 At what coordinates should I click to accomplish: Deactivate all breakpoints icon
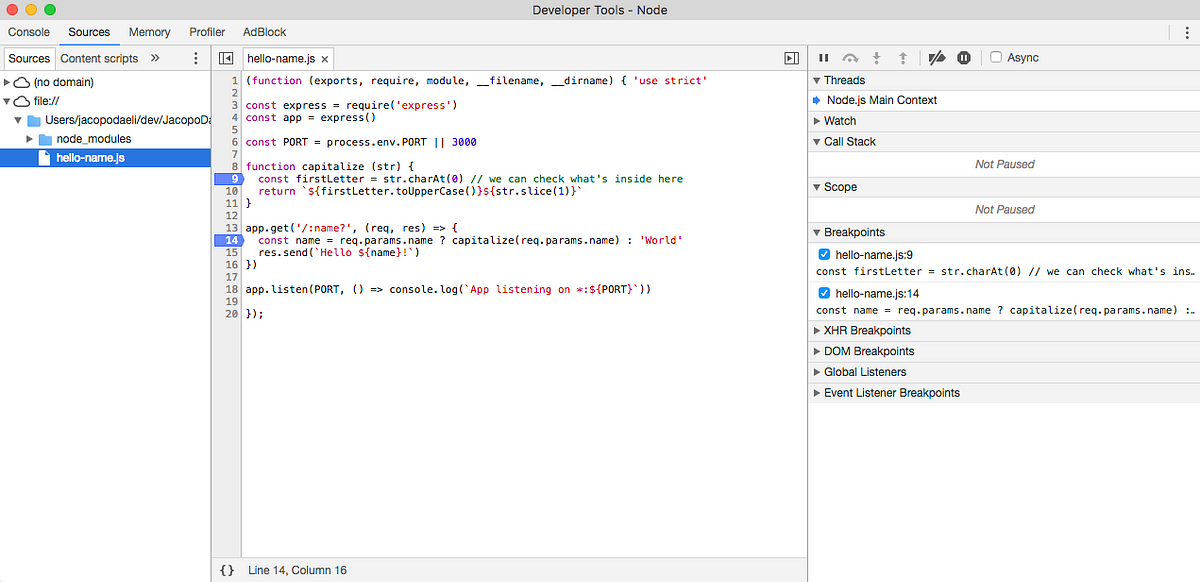pos(937,58)
